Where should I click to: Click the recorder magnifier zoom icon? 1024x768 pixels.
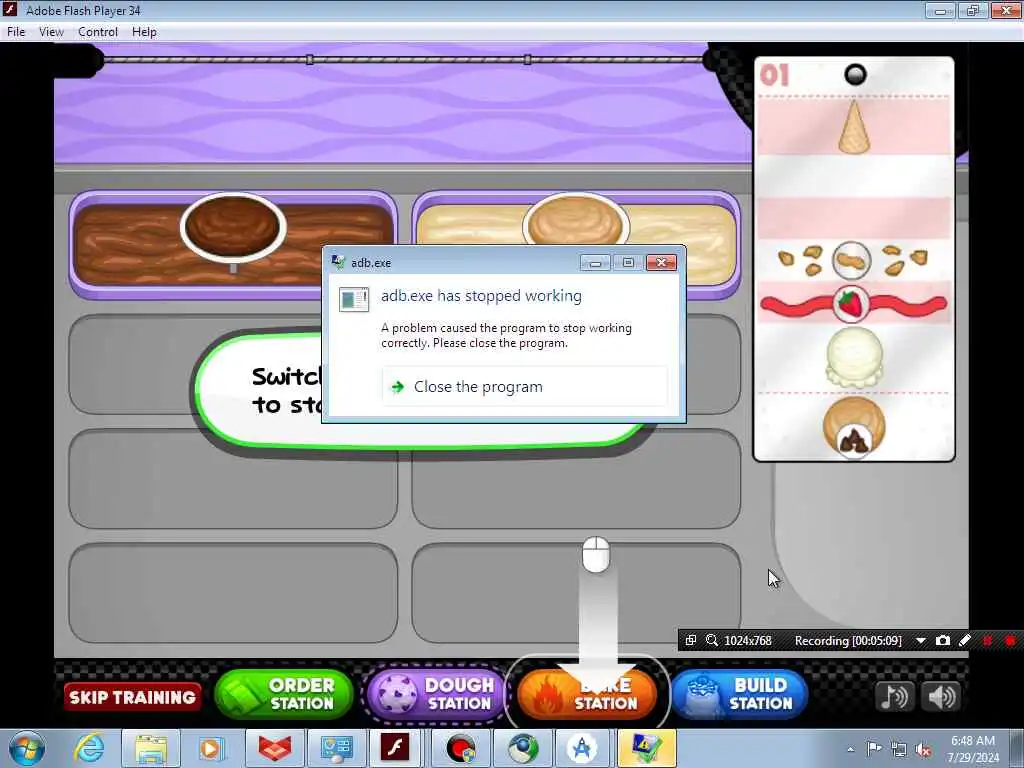coord(712,641)
